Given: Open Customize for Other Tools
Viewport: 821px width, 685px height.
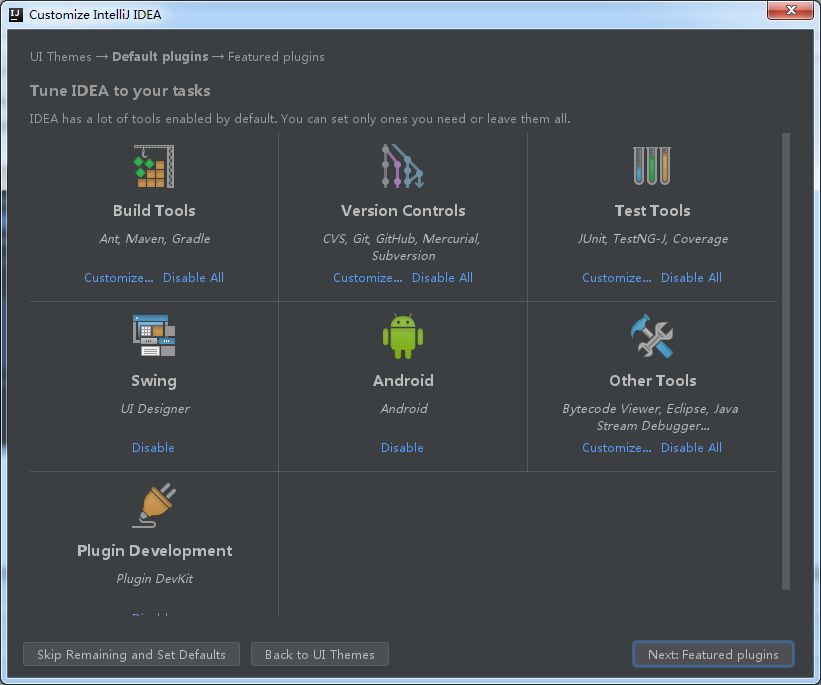Looking at the screenshot, I should click(x=617, y=448).
